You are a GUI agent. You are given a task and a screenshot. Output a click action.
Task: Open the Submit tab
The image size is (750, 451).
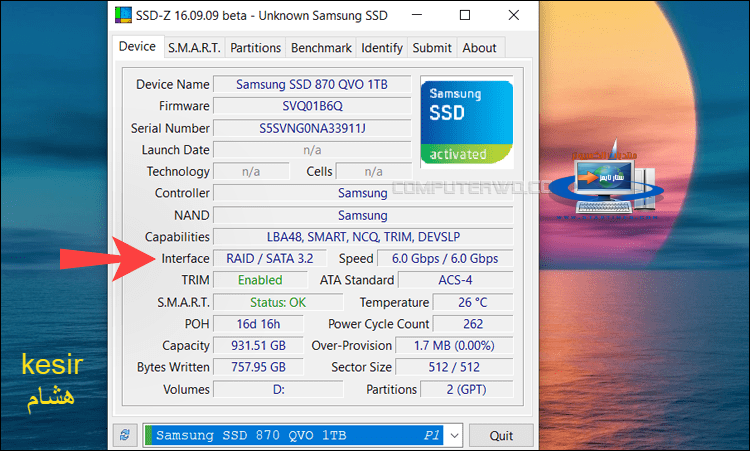click(432, 48)
